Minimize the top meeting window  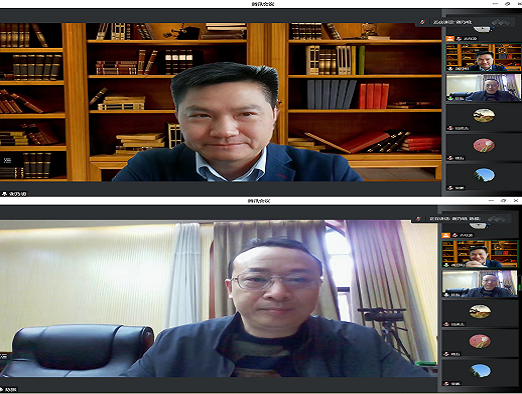495,4
